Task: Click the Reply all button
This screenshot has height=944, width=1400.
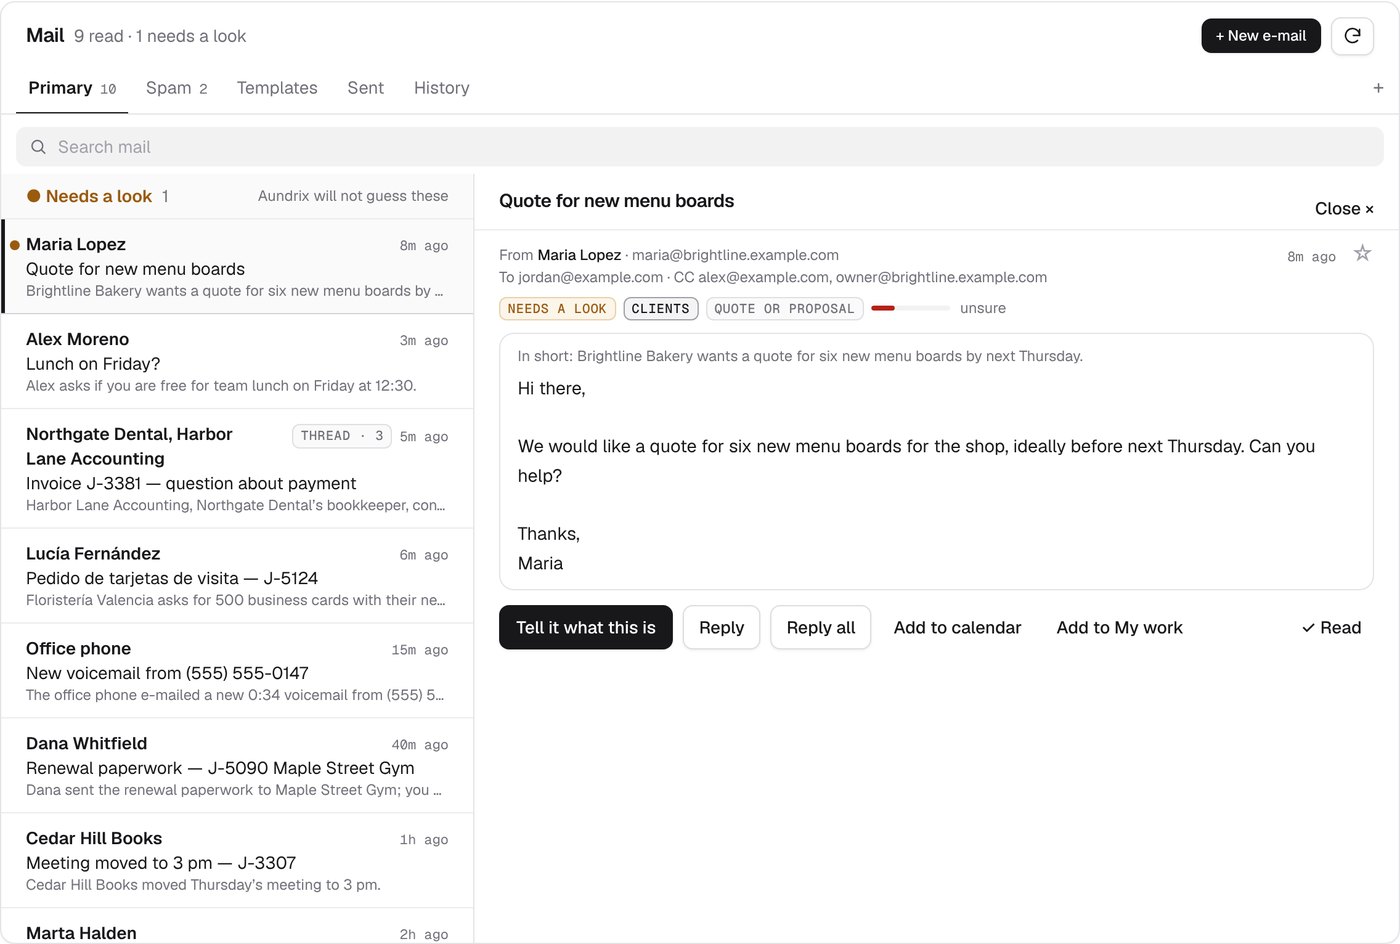Action: (821, 628)
